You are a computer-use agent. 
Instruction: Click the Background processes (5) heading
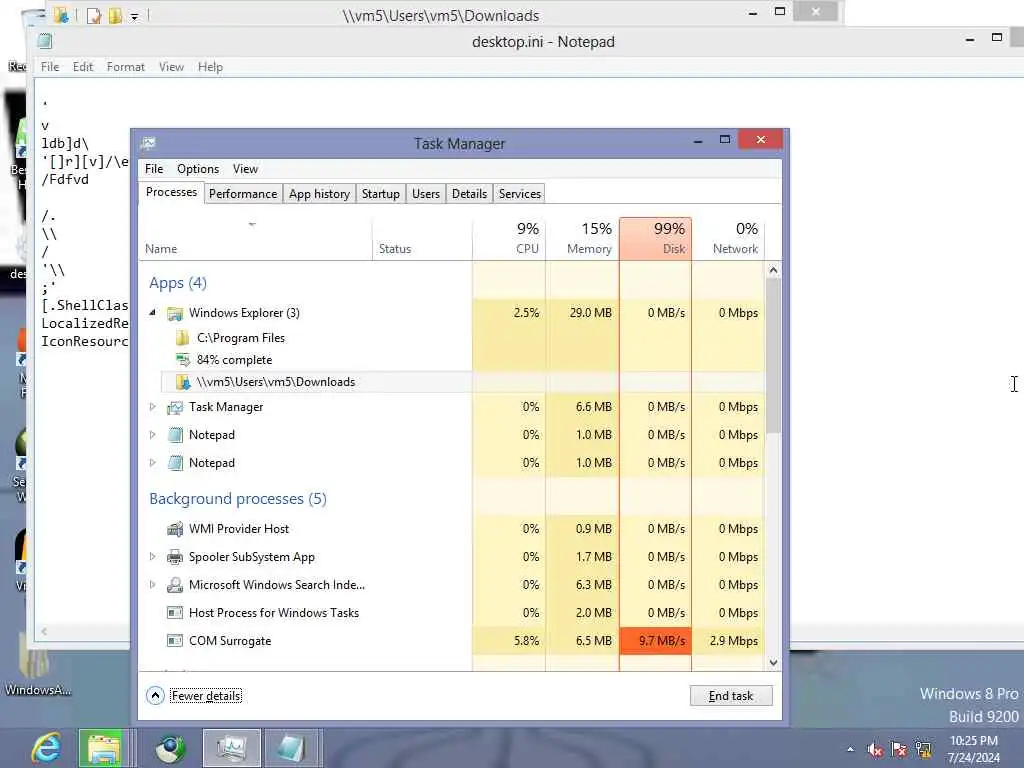(x=238, y=499)
